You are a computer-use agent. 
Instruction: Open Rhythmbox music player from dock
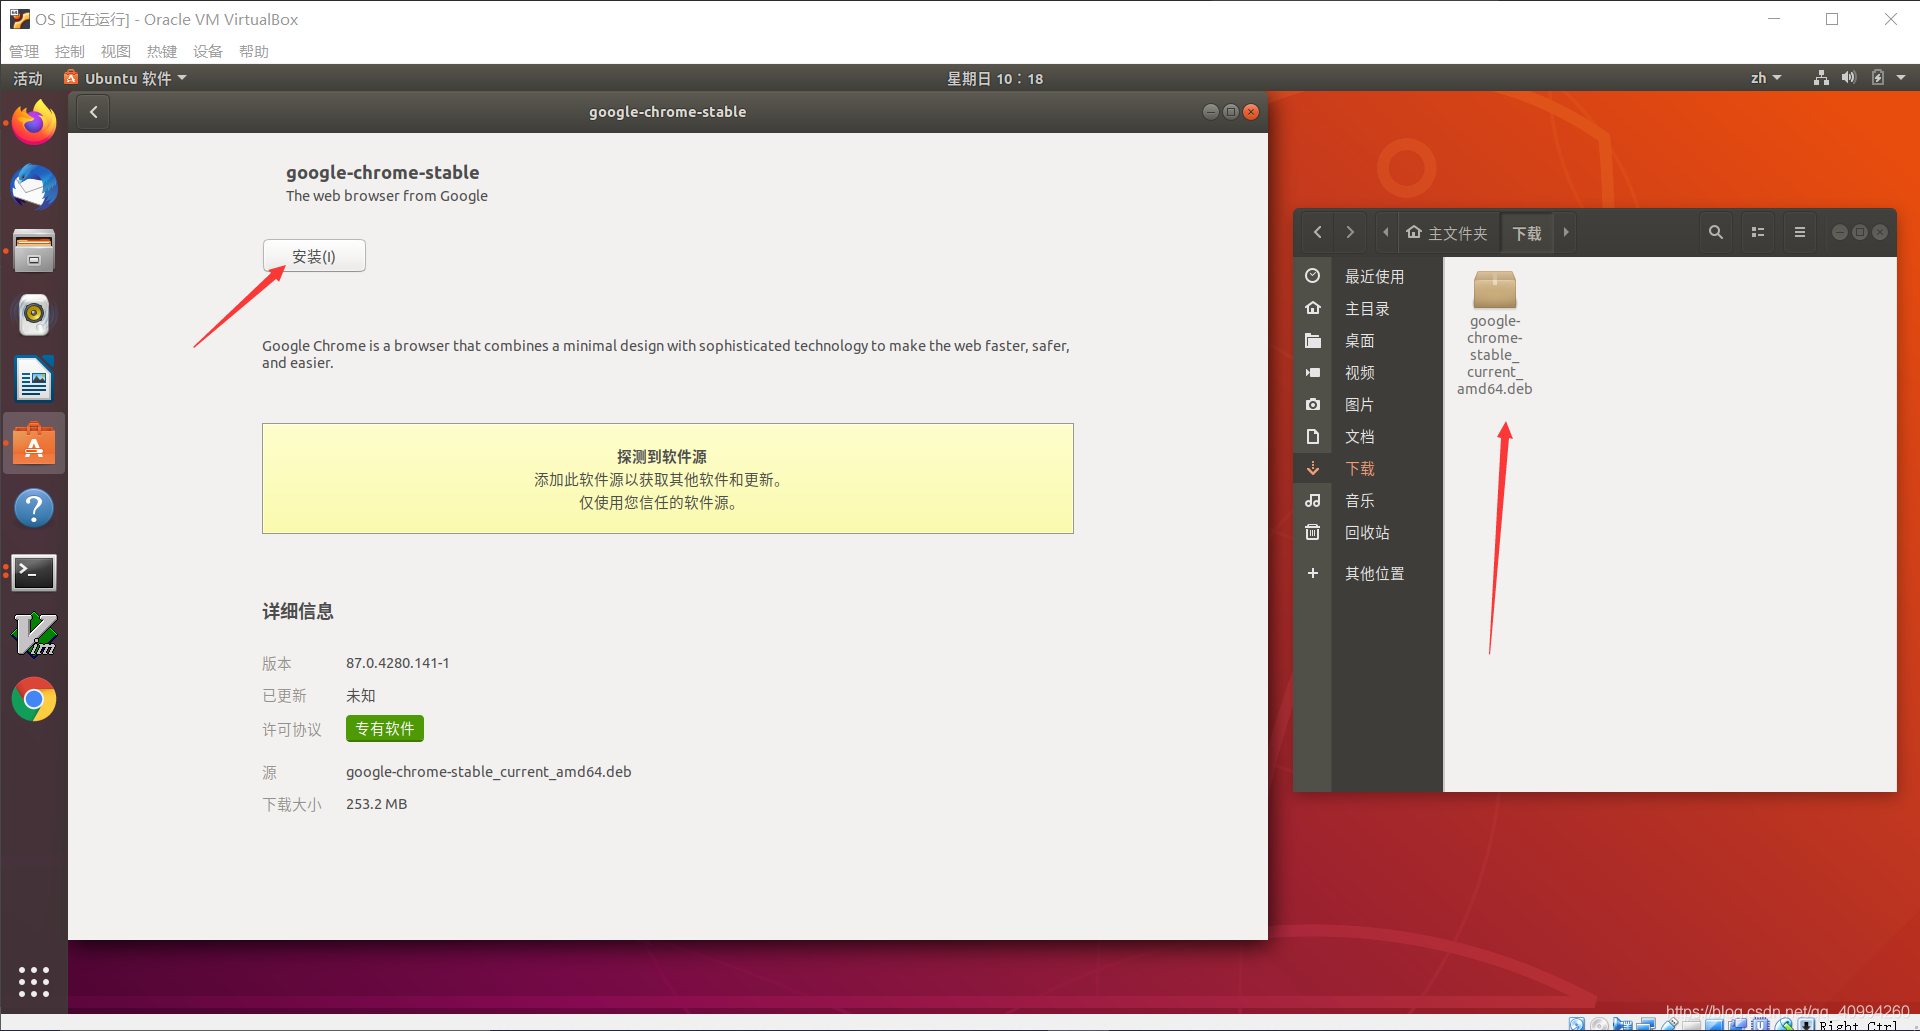pos(34,315)
